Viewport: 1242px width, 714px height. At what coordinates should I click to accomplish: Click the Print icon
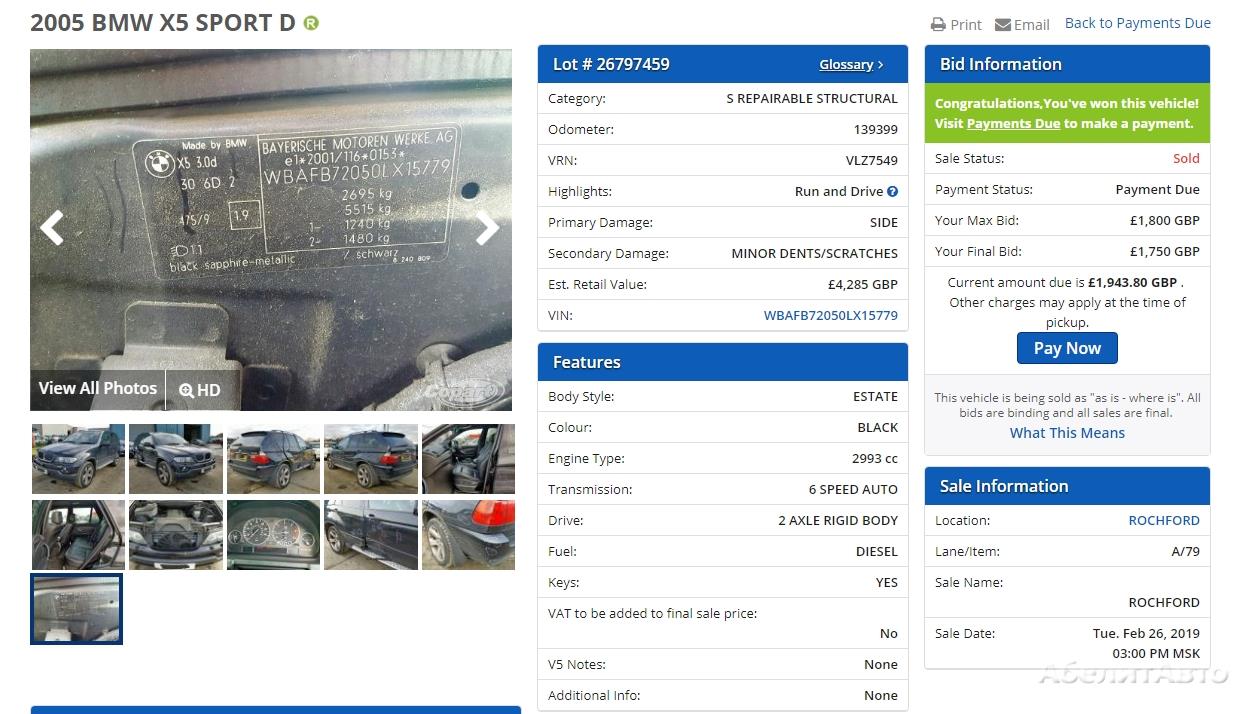coord(938,24)
